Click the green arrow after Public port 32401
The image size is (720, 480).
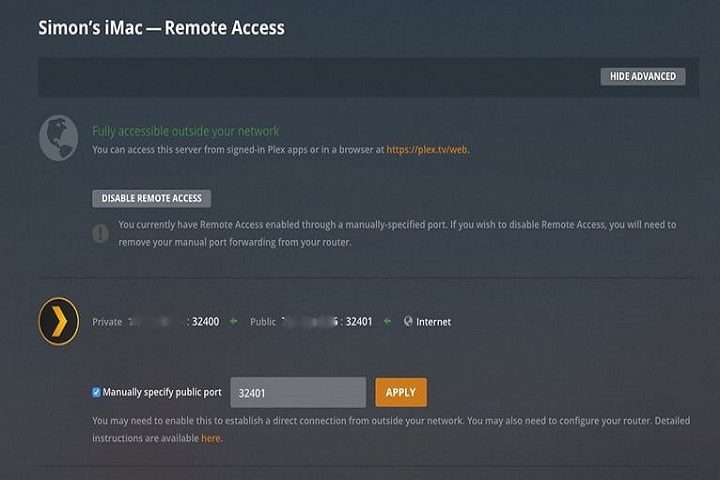tap(387, 322)
